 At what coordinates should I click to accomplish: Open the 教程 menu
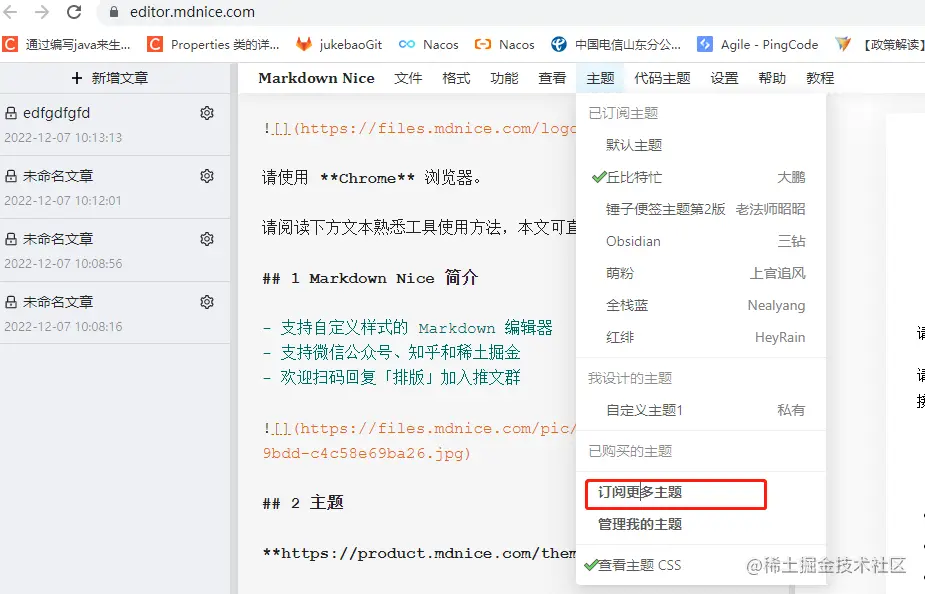tap(820, 78)
